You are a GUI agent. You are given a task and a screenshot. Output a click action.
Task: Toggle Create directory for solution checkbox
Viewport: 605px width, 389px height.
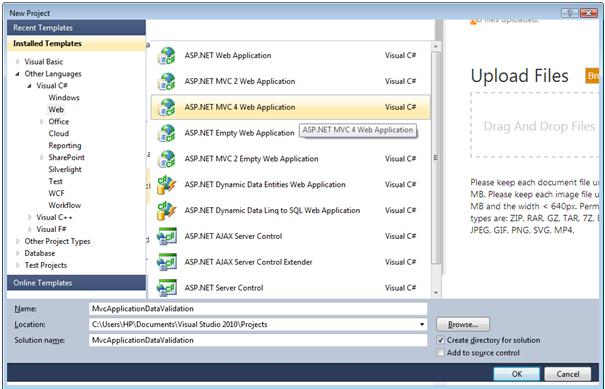pos(440,340)
